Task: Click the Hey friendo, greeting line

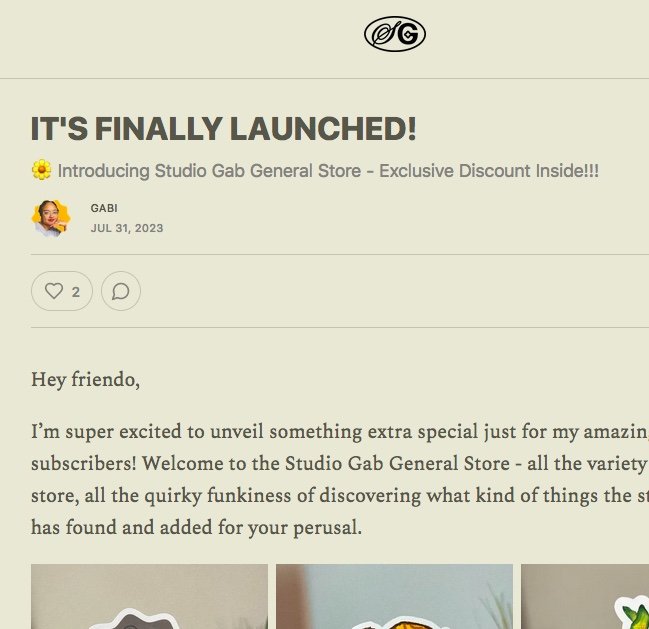Action: [x=86, y=380]
